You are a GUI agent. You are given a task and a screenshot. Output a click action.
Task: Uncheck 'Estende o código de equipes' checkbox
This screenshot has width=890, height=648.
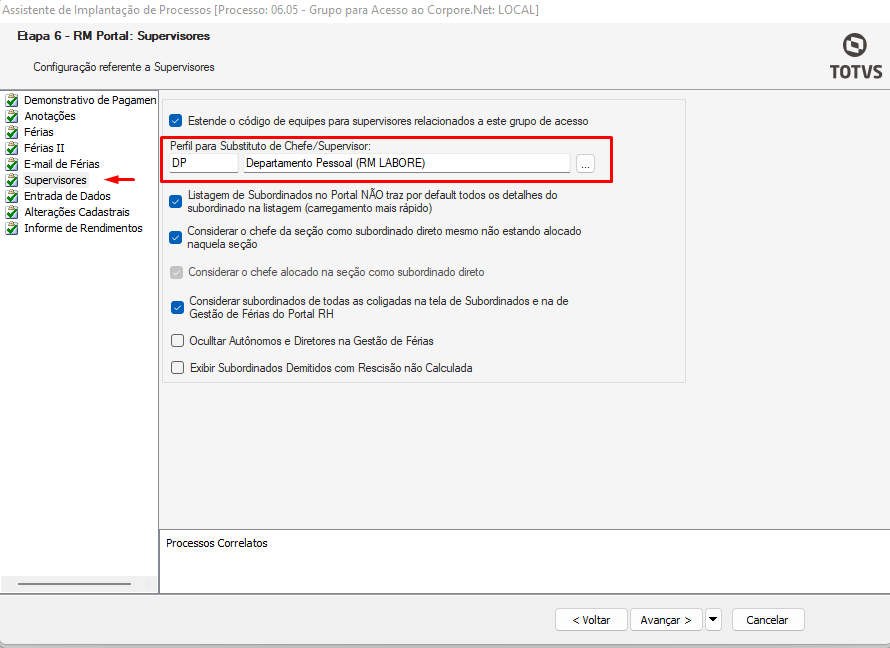[177, 120]
